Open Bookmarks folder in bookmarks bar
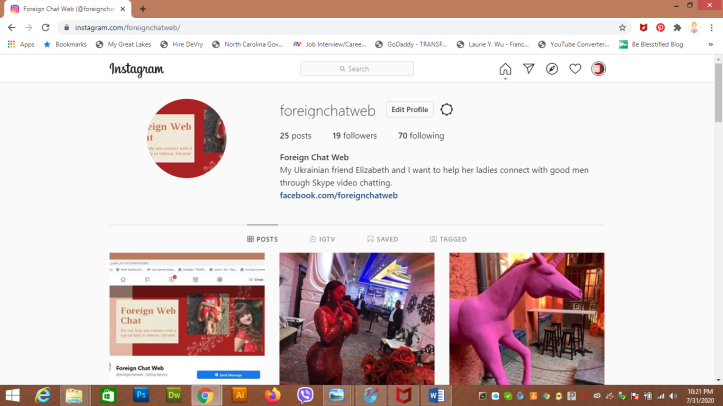 coord(65,44)
